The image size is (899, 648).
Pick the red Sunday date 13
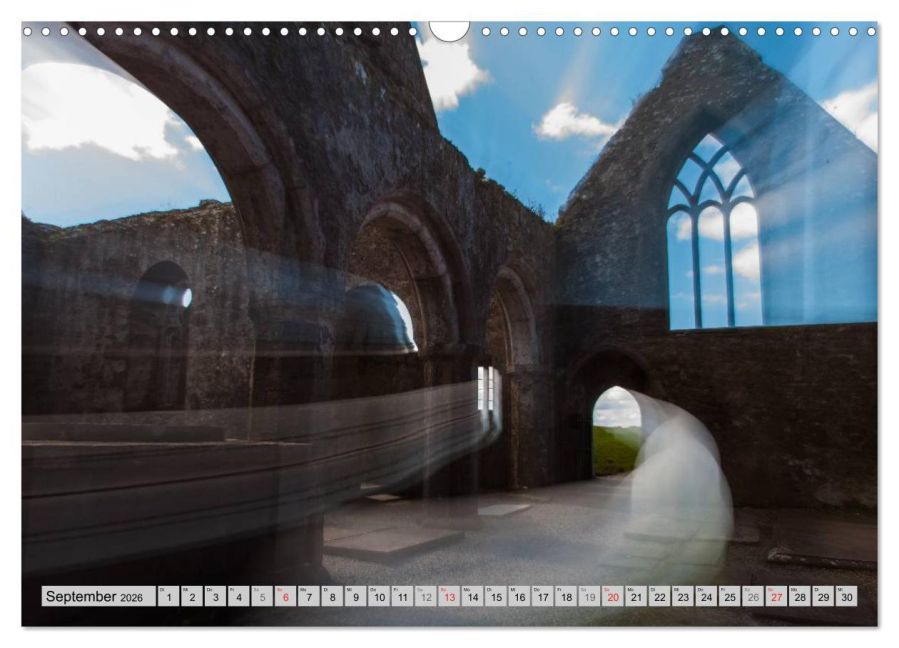coord(449,597)
